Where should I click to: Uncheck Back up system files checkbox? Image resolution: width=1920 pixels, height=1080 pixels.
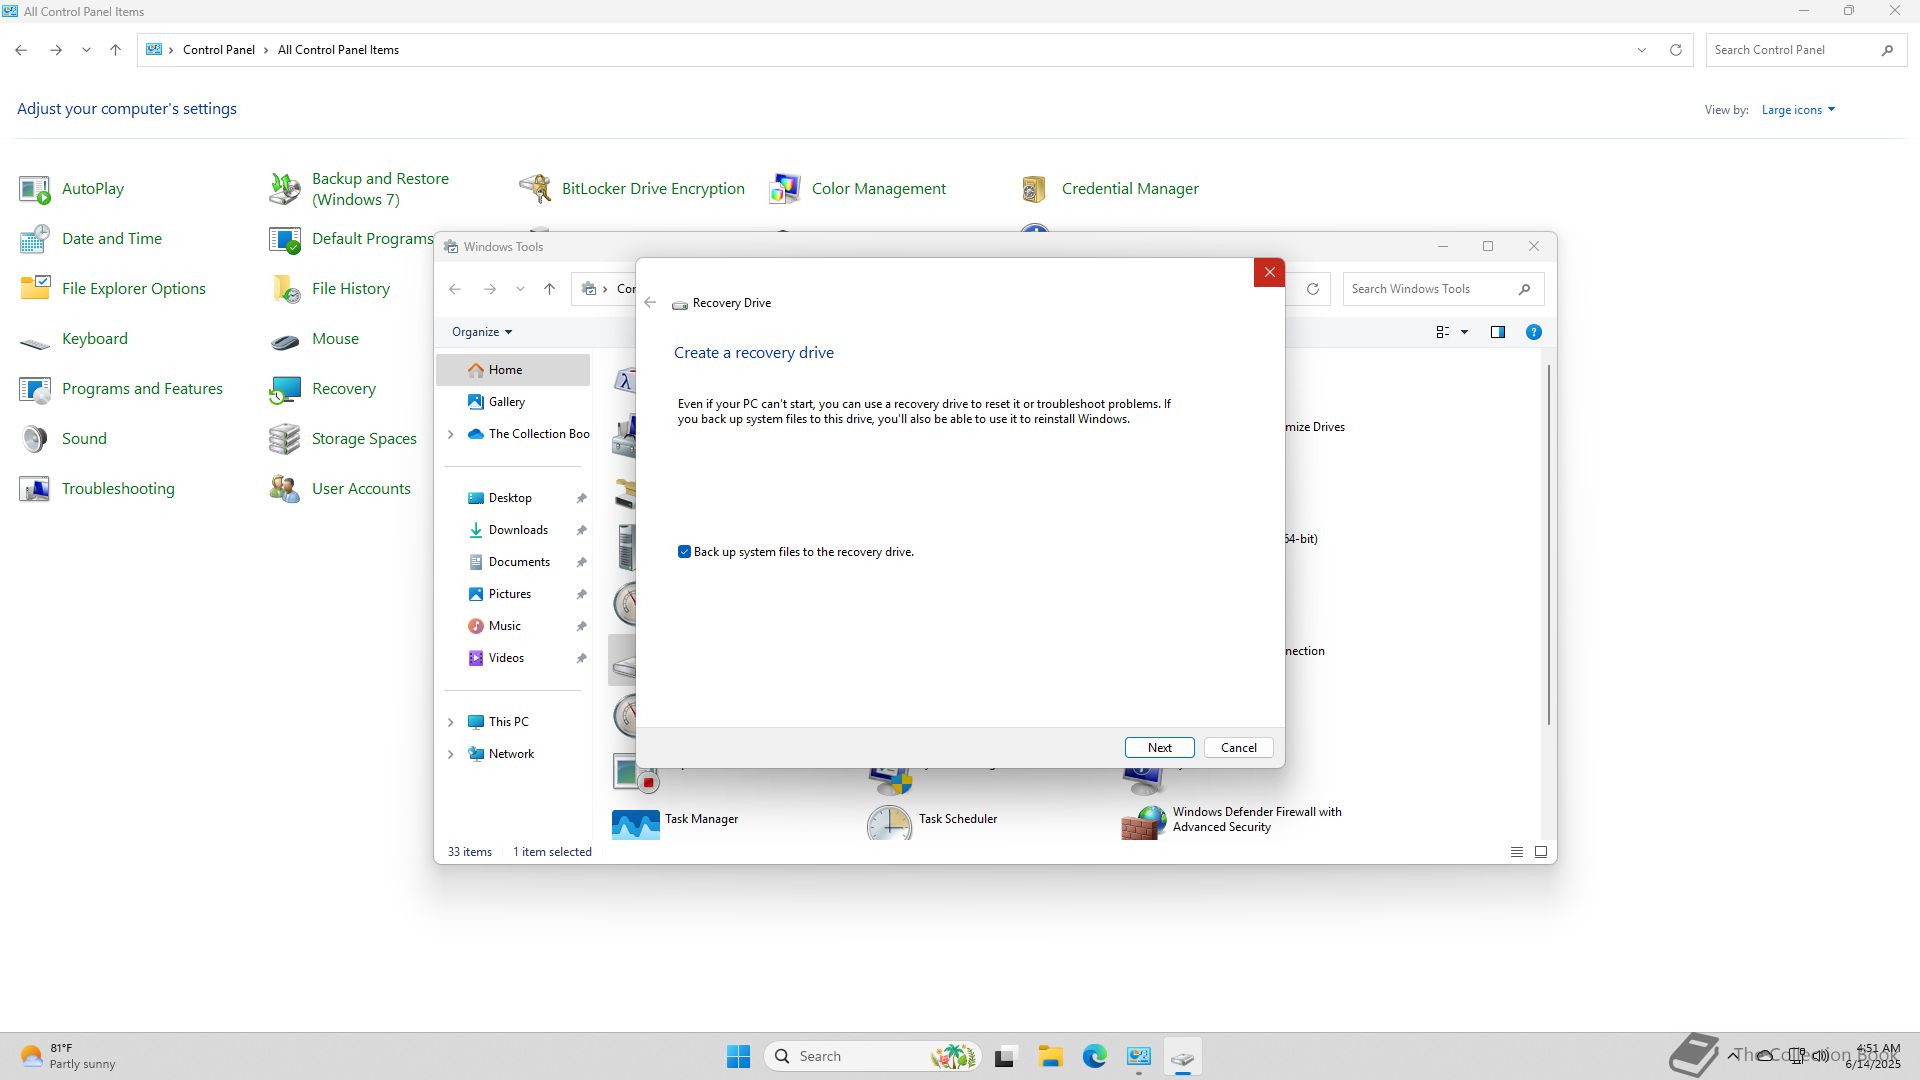684,552
